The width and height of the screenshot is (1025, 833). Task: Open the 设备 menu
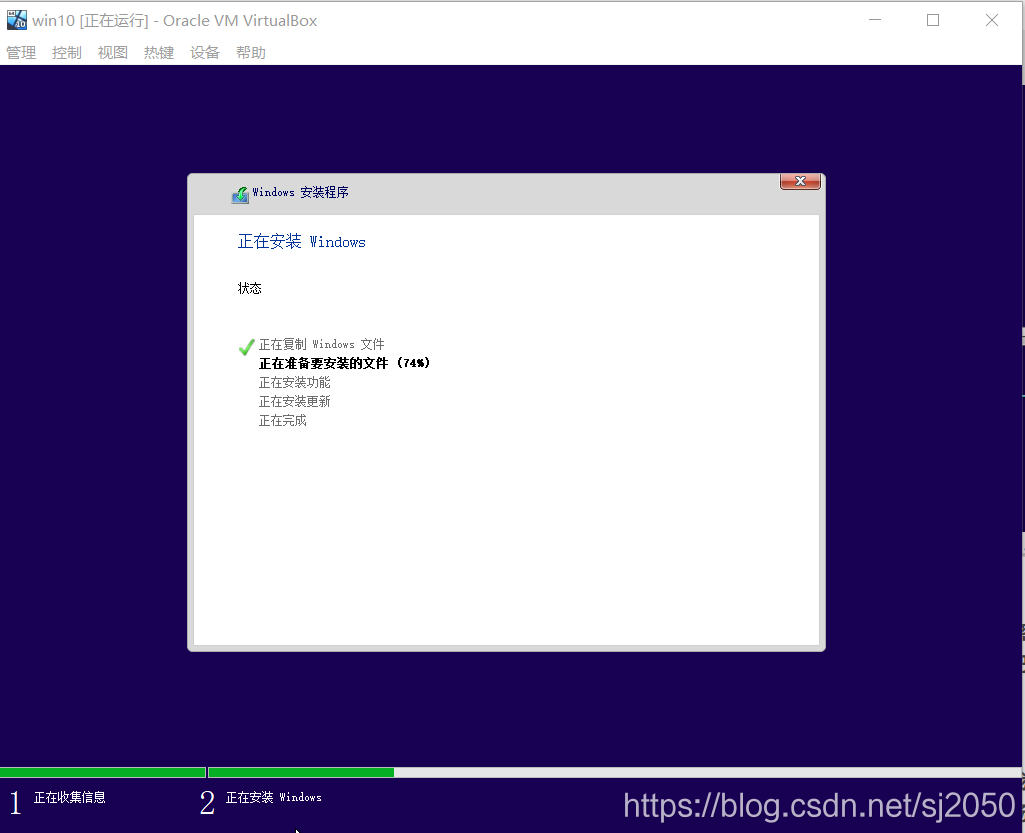coord(205,53)
